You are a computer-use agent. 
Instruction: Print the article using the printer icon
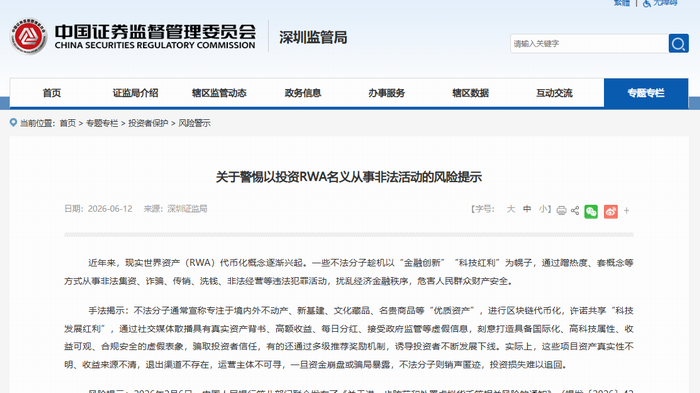click(x=561, y=210)
